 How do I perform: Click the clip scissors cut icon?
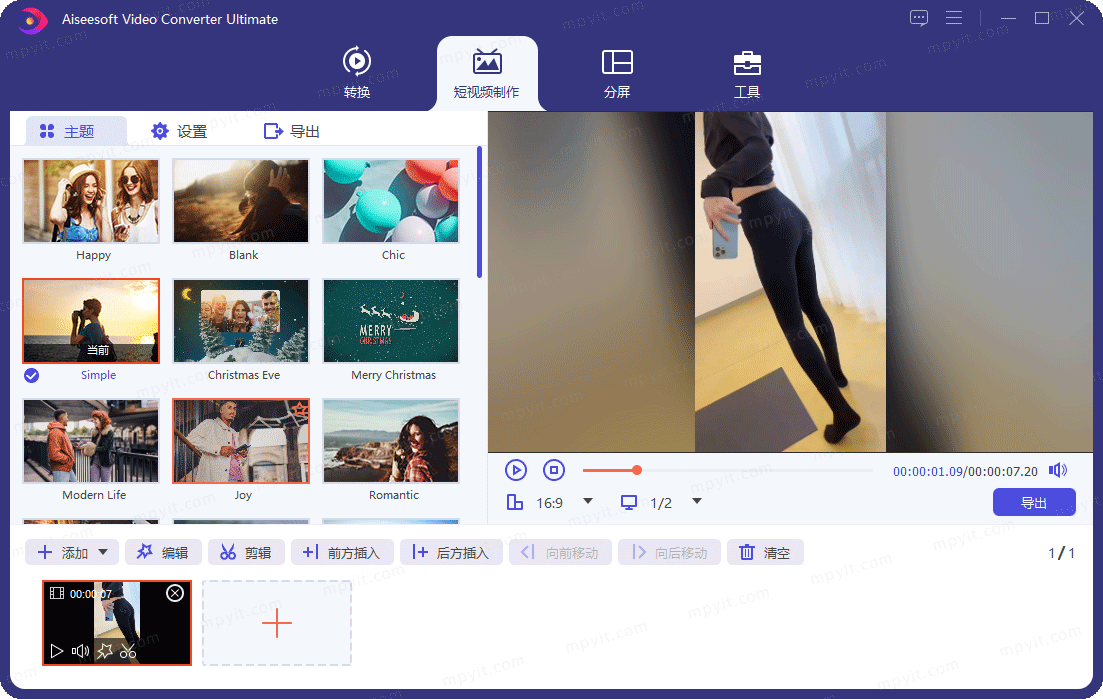pyautogui.click(x=128, y=651)
